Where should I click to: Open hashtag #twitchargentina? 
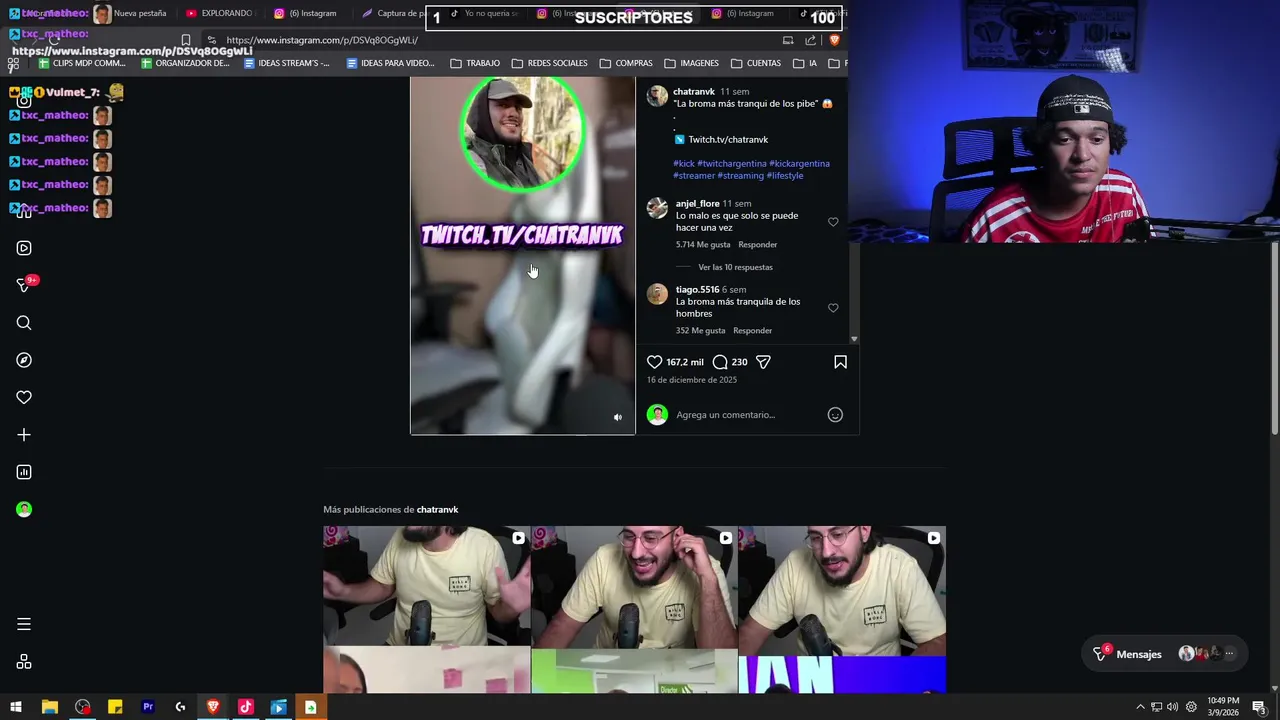pyautogui.click(x=732, y=164)
